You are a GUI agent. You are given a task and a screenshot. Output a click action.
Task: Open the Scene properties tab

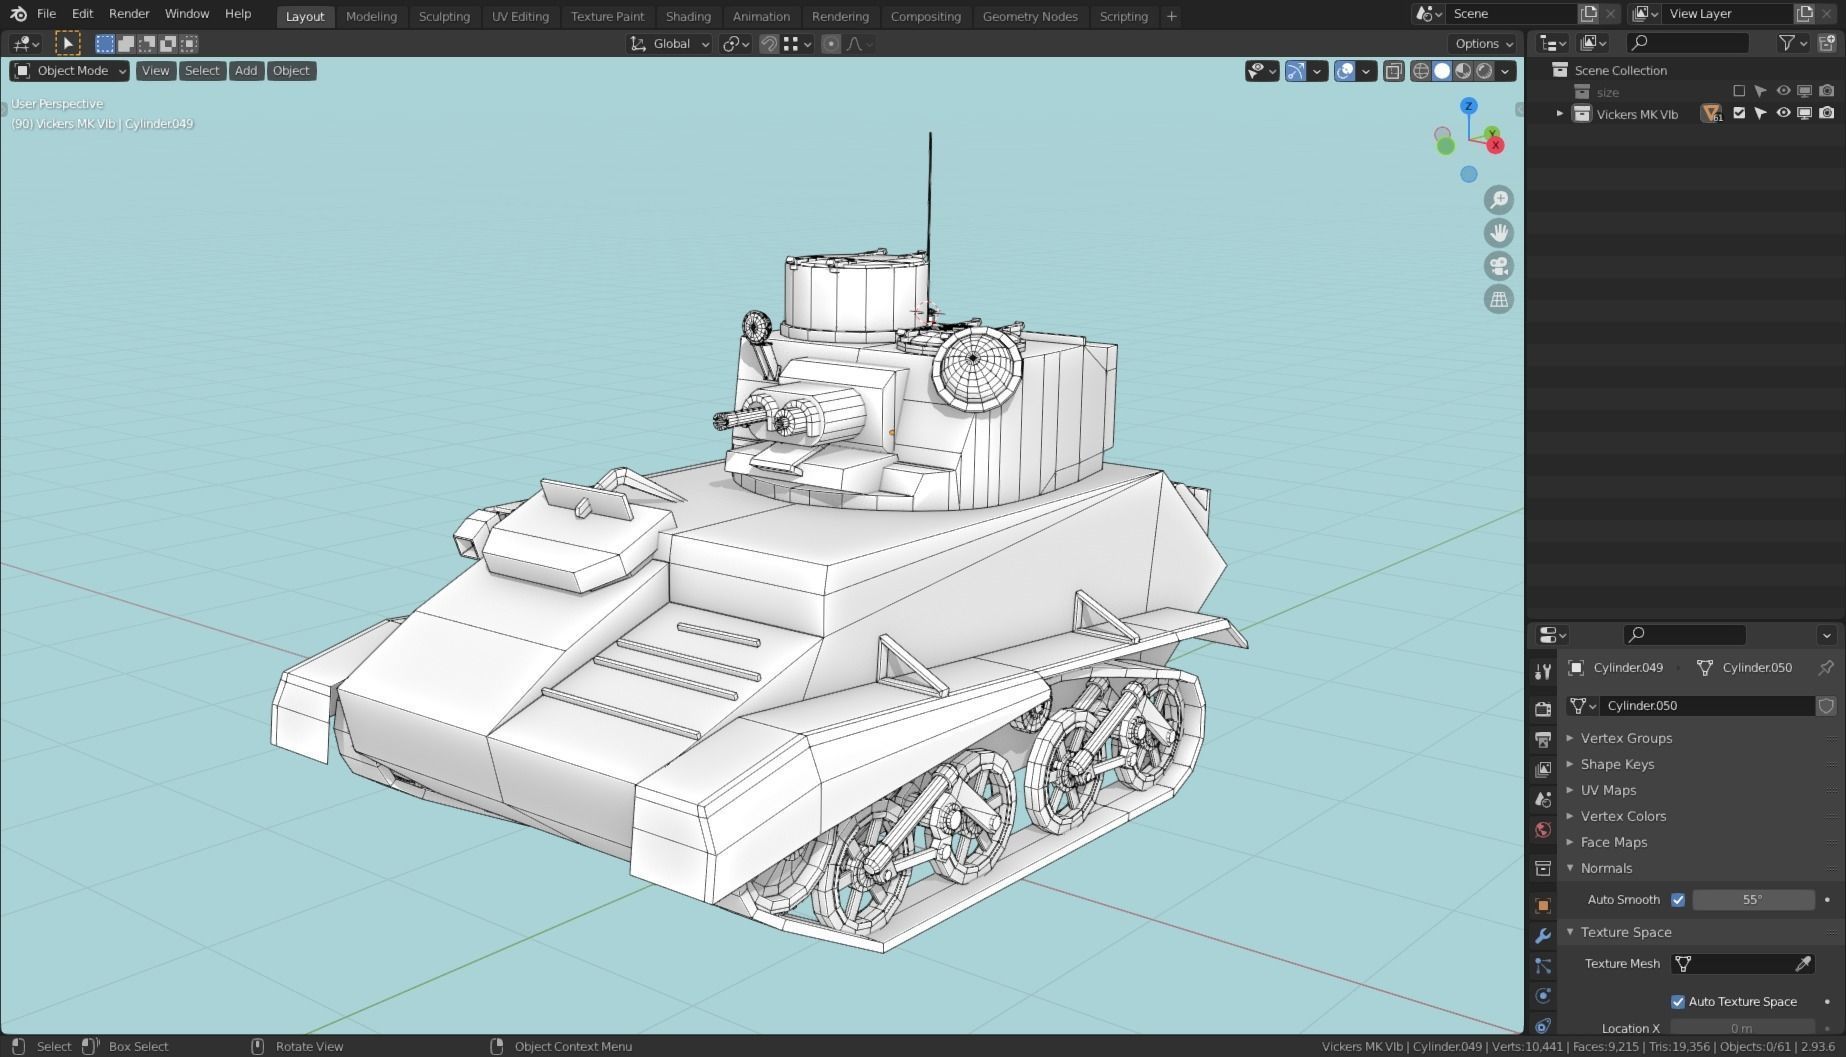1543,799
